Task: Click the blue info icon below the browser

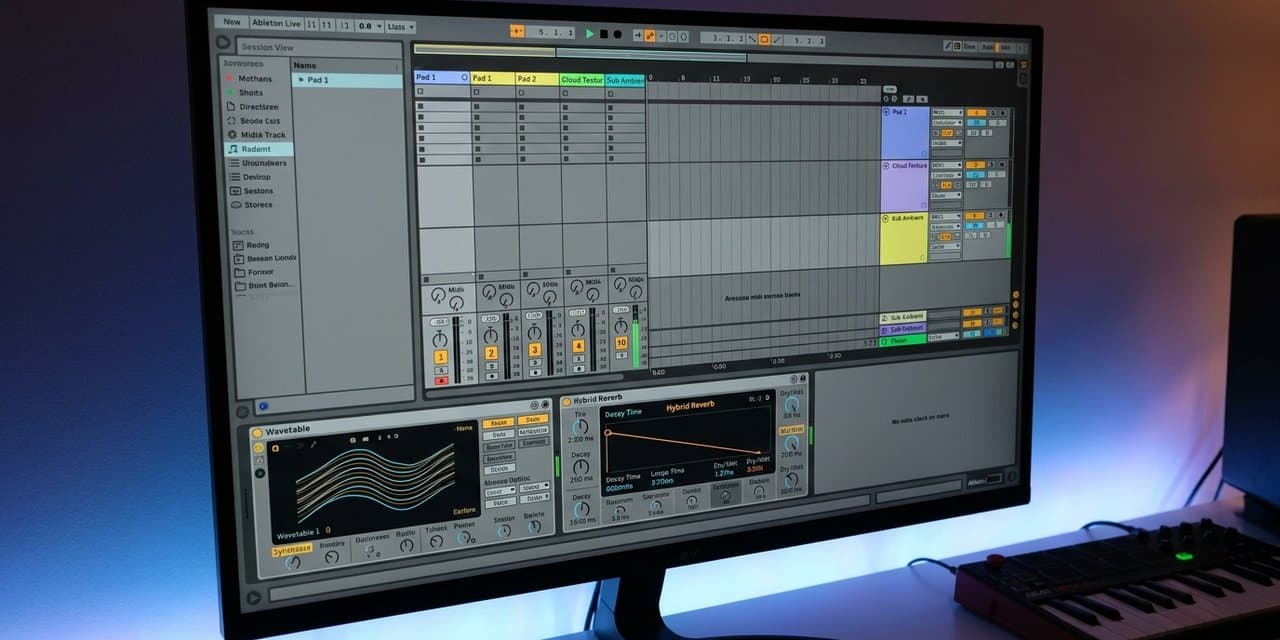Action: click(262, 406)
